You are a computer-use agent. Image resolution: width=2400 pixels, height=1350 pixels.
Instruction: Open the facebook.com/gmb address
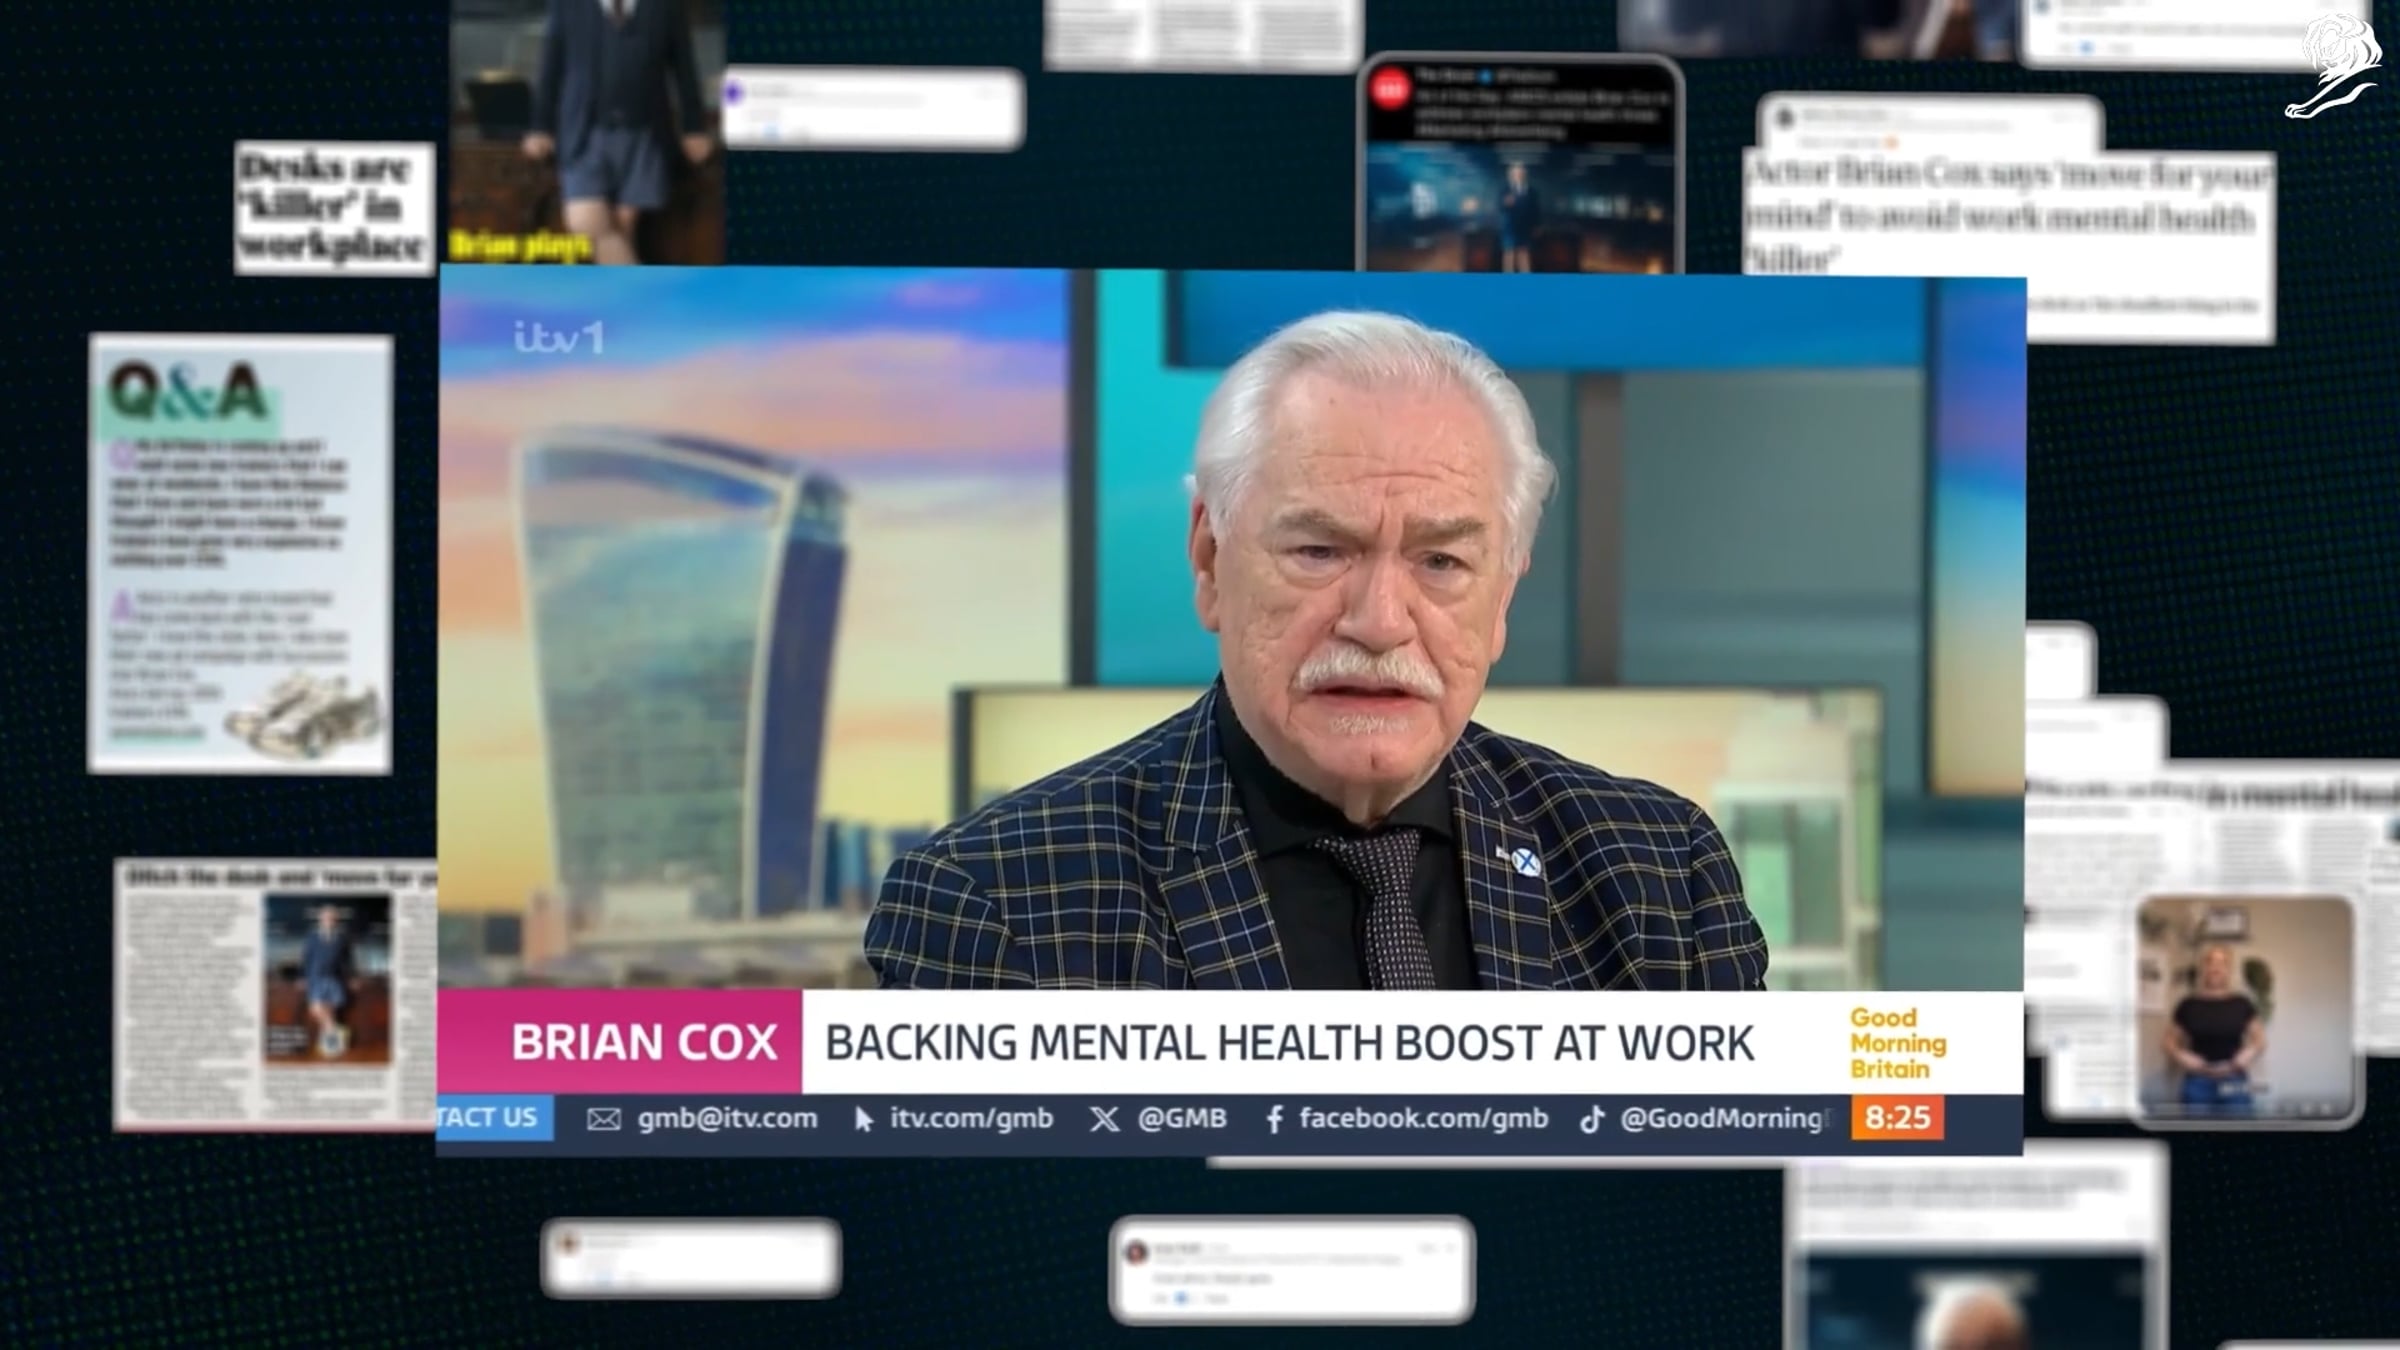point(1423,1118)
